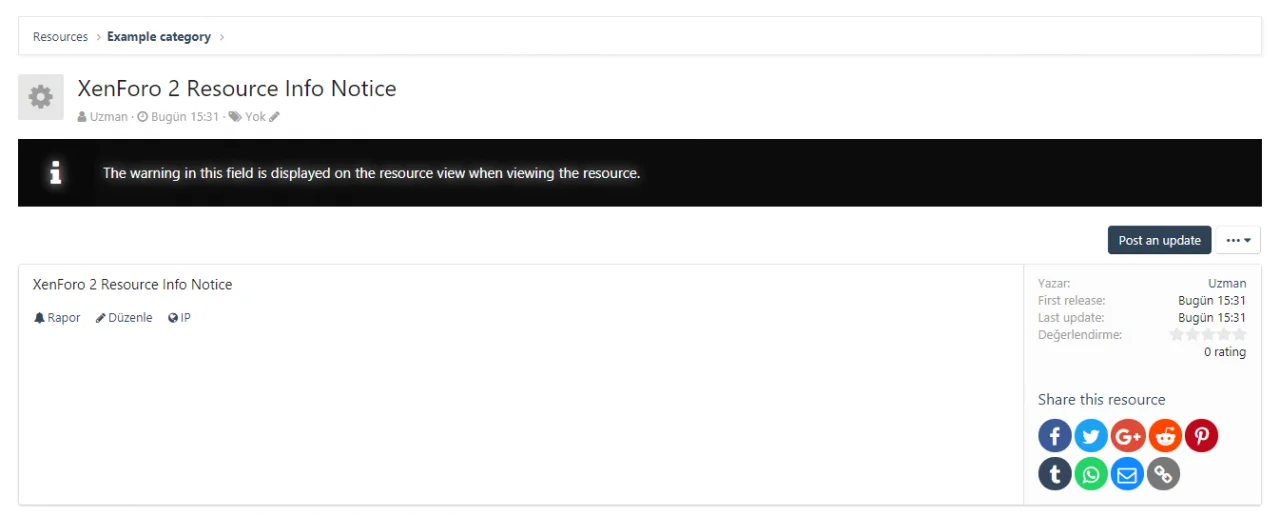View the poster IP link
Viewport: 1280px width, 516px height.
pyautogui.click(x=180, y=318)
